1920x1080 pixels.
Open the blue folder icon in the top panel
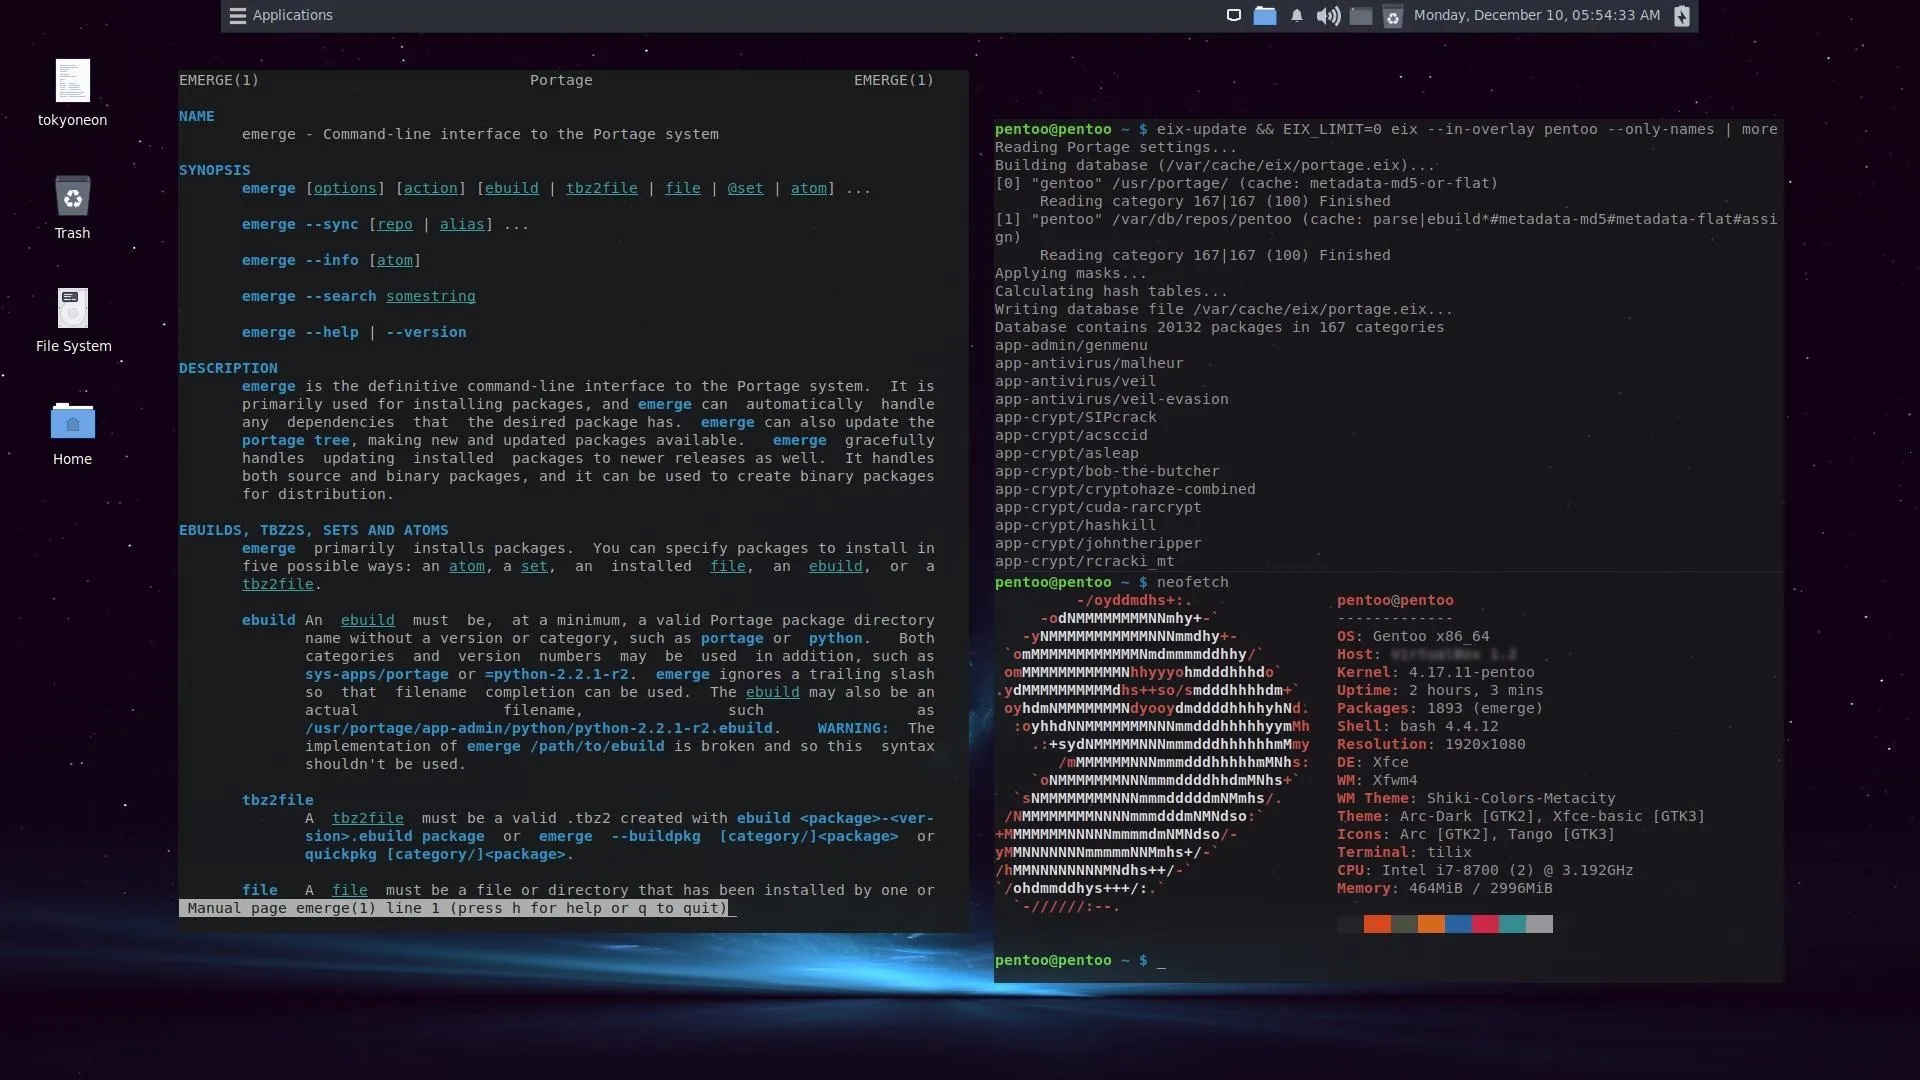coord(1265,15)
